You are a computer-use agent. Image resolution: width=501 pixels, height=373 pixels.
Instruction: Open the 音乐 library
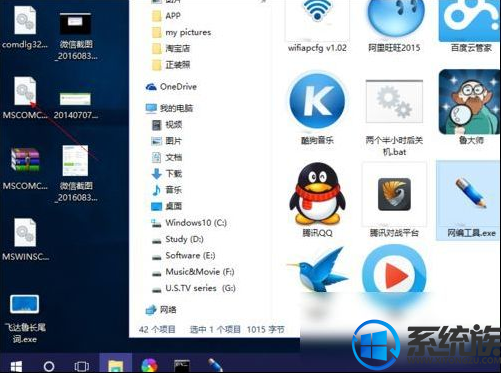(x=167, y=190)
